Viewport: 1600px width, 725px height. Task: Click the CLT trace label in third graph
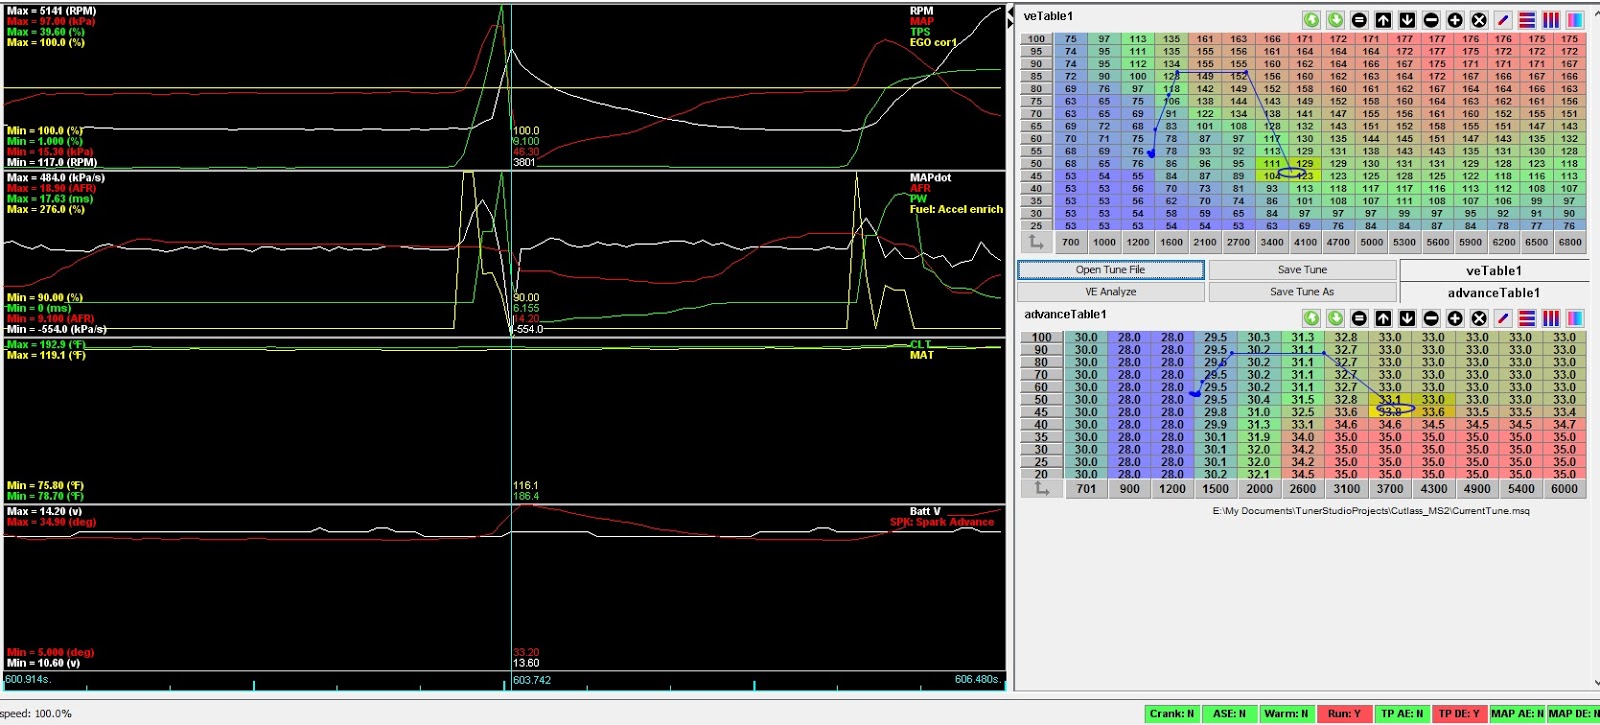[920, 344]
